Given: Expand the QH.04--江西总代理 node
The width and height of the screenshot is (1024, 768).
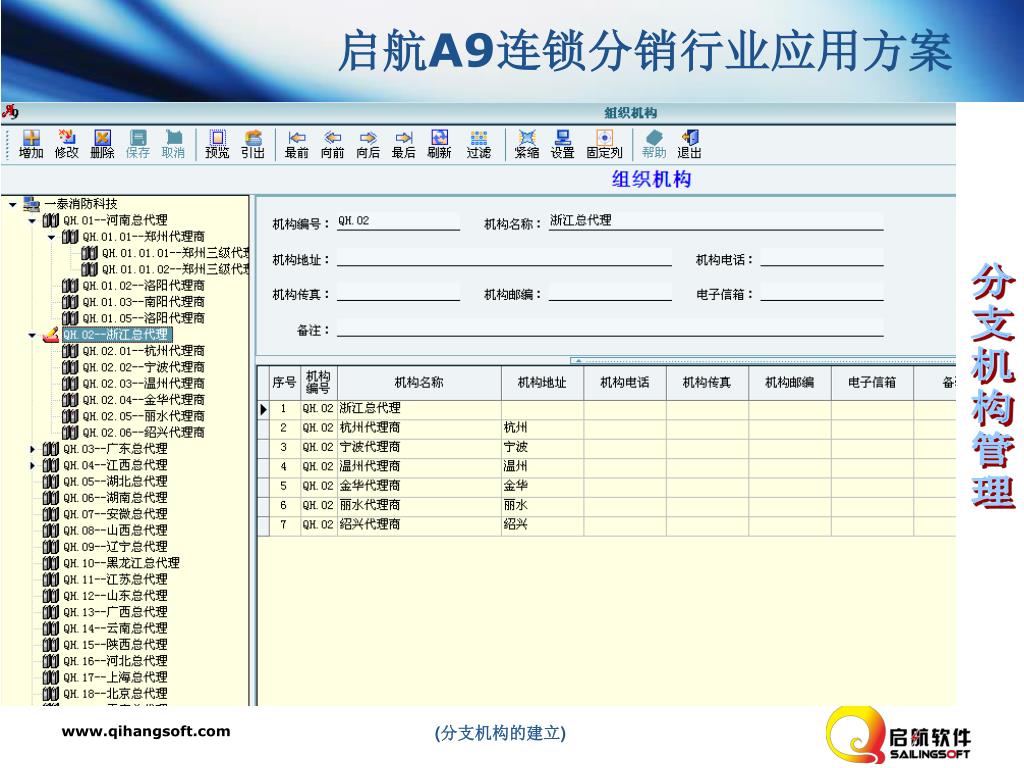Looking at the screenshot, I should 32,466.
